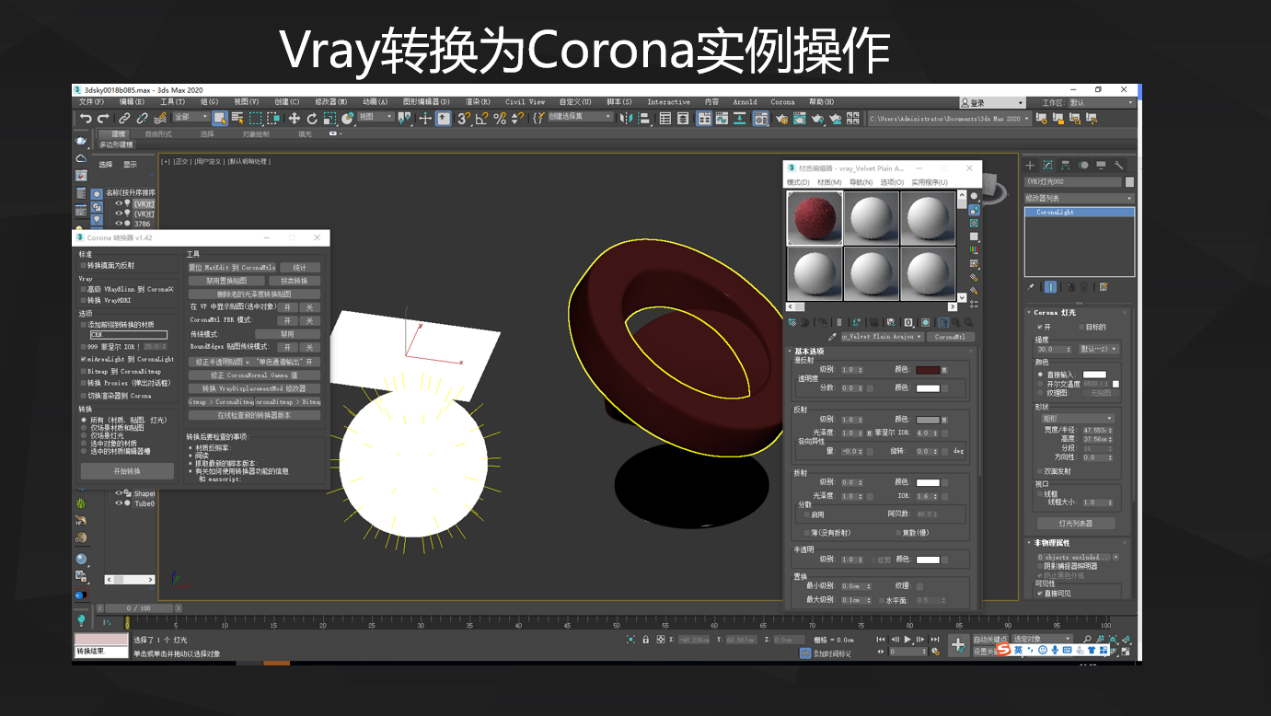Click the Link selection chain icon
This screenshot has height=716, width=1271.
(125, 119)
